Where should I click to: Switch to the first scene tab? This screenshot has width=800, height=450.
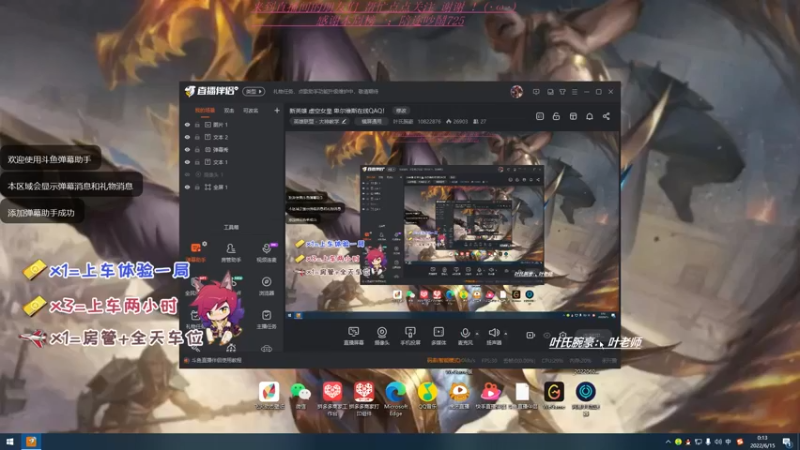(x=205, y=110)
